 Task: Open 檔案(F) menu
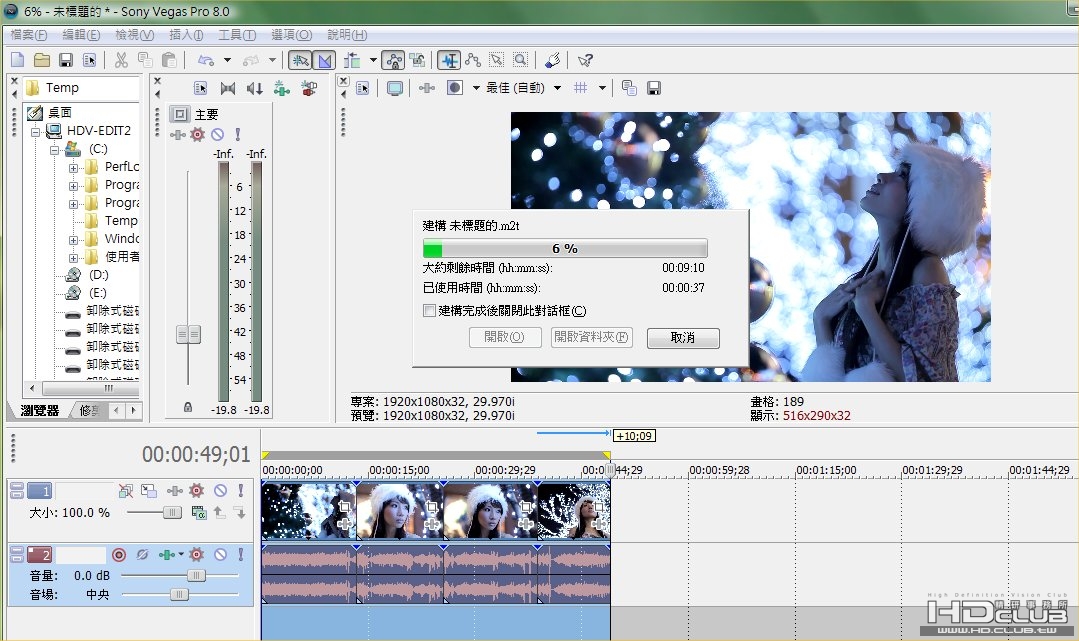(28, 34)
